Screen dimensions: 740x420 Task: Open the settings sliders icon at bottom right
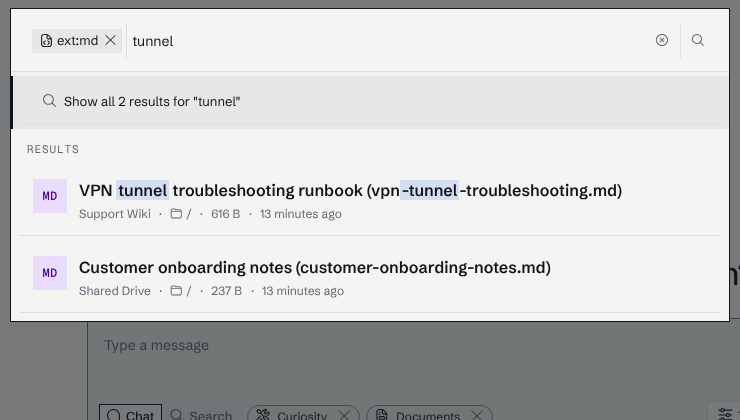click(x=725, y=413)
